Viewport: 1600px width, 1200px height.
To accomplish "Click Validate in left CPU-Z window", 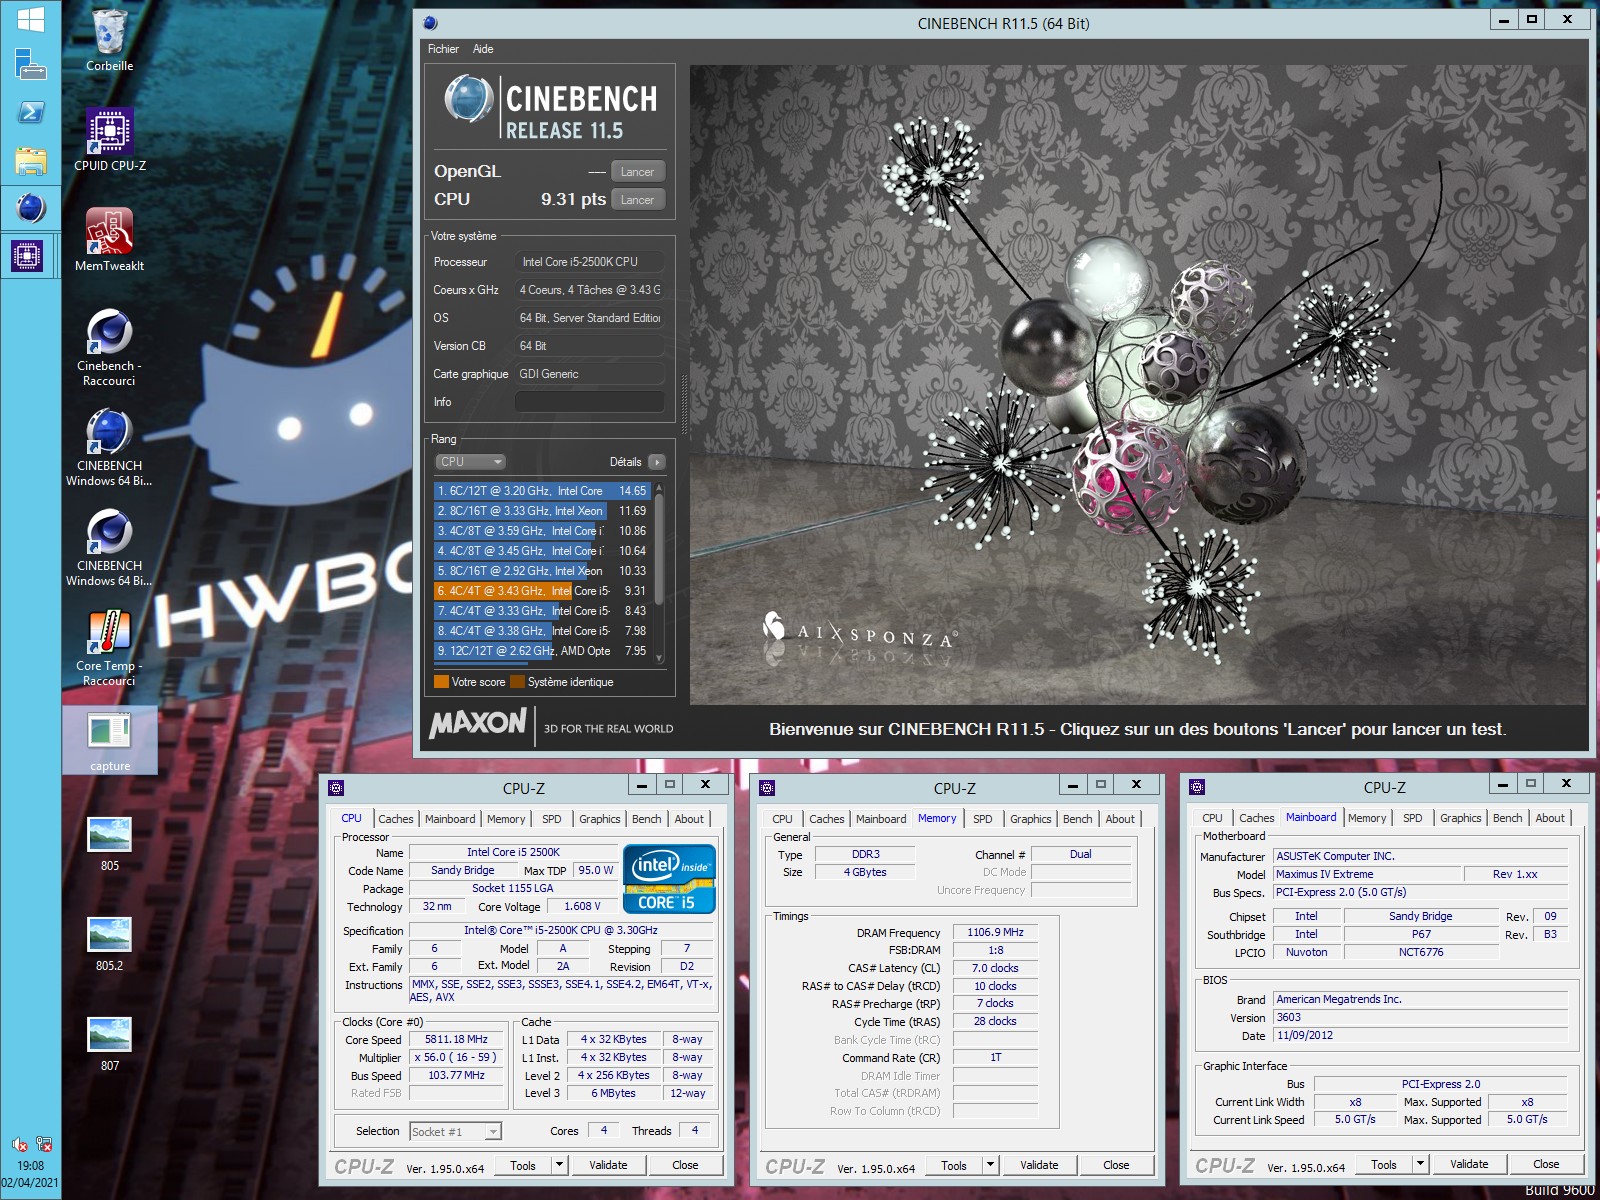I will coord(608,1165).
